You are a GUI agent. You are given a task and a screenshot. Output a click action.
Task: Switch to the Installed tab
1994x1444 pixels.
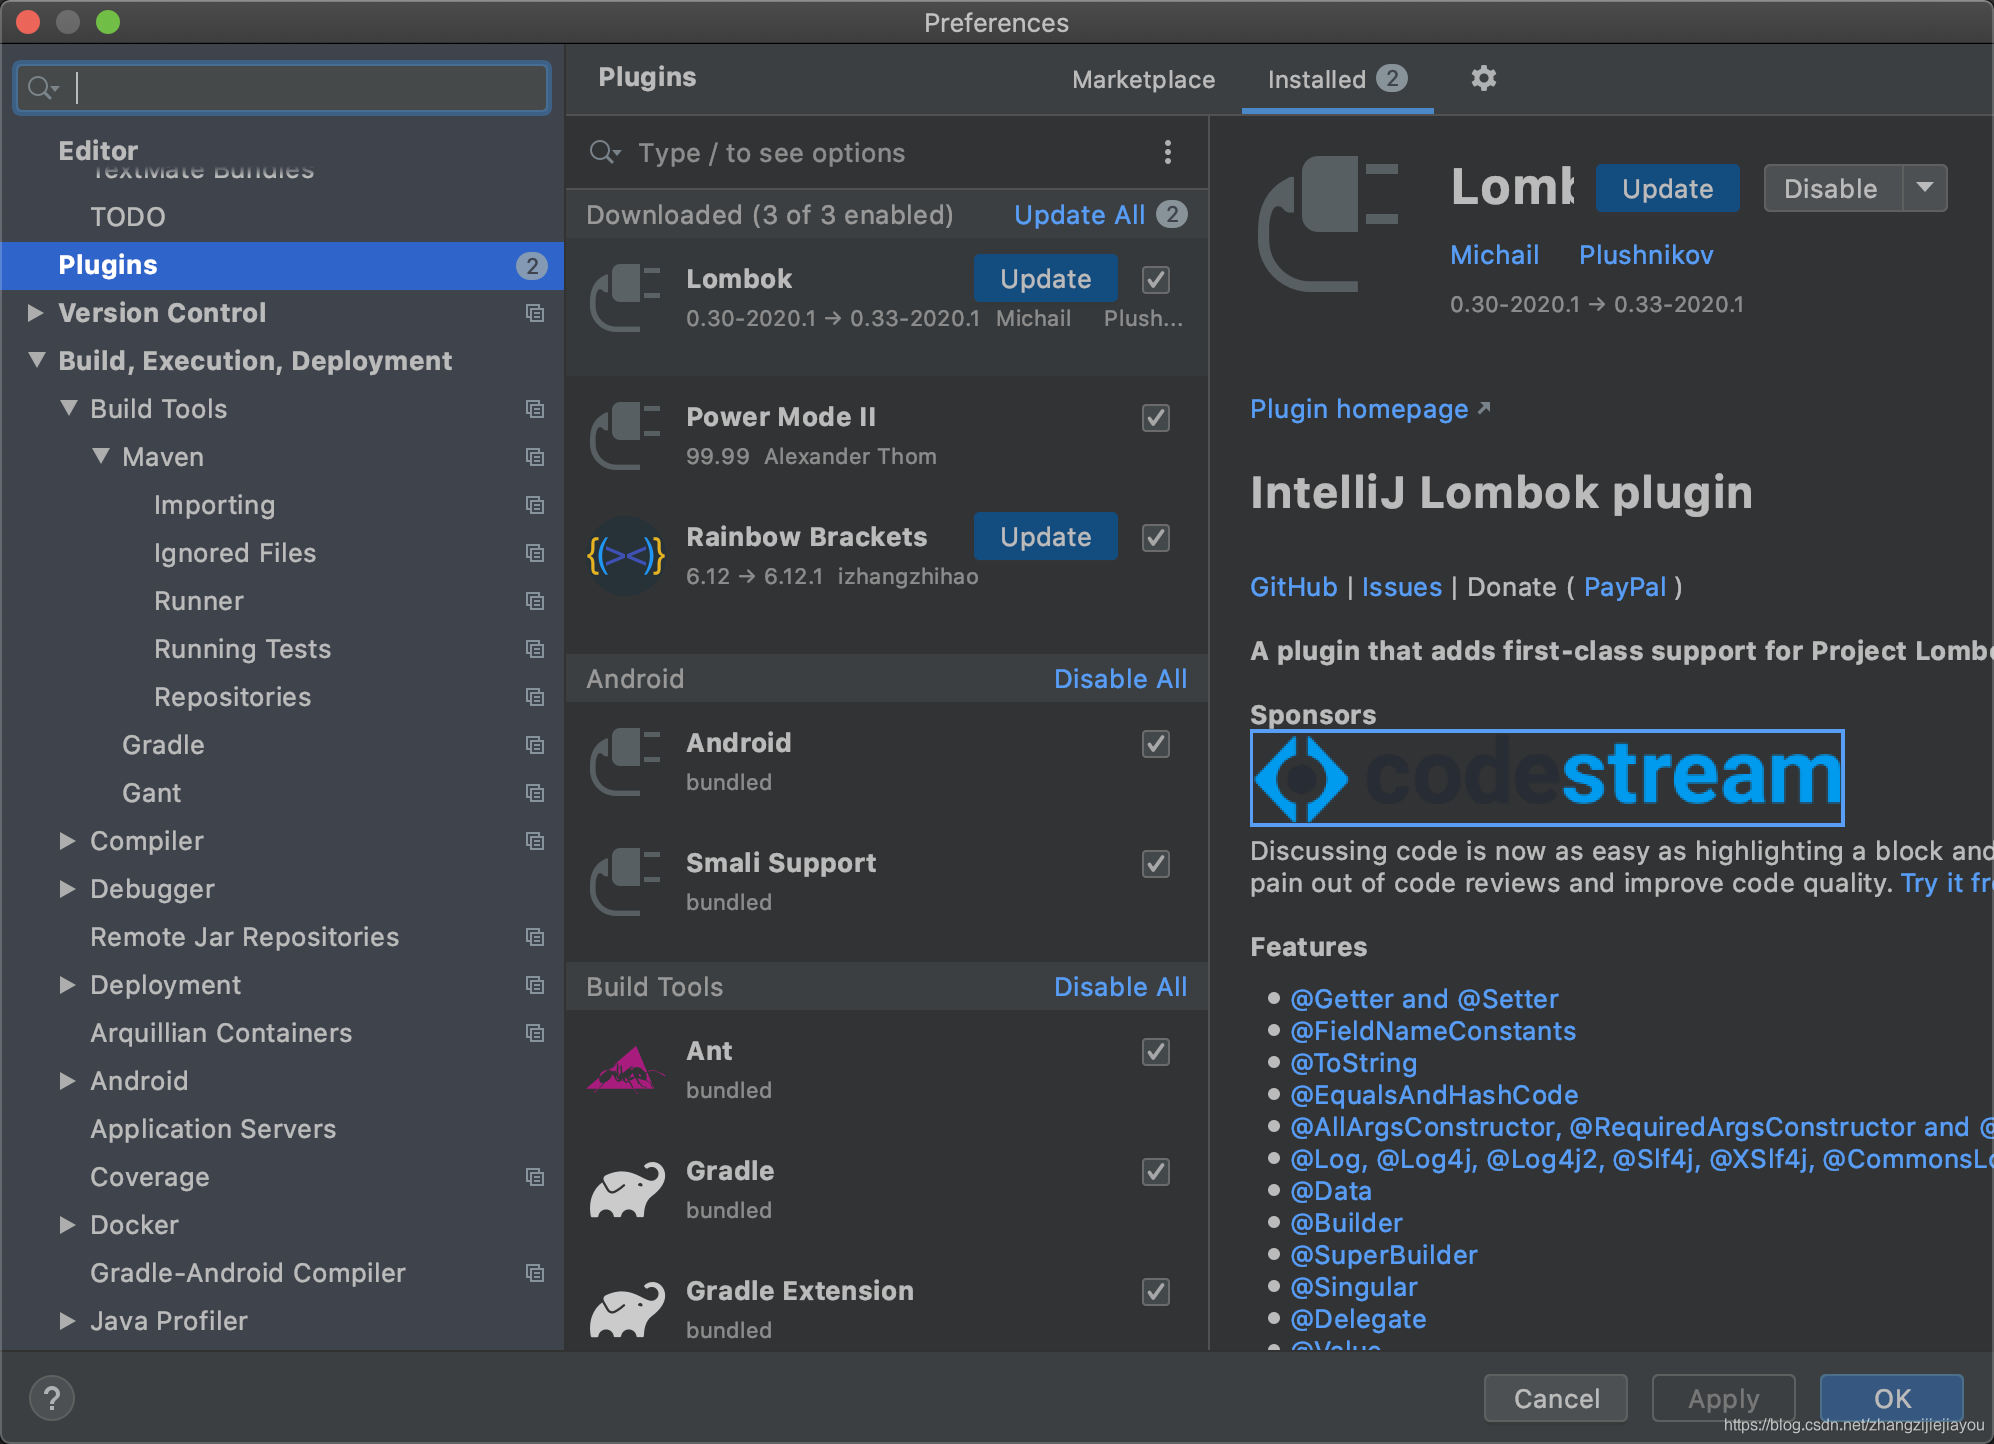(x=1337, y=80)
